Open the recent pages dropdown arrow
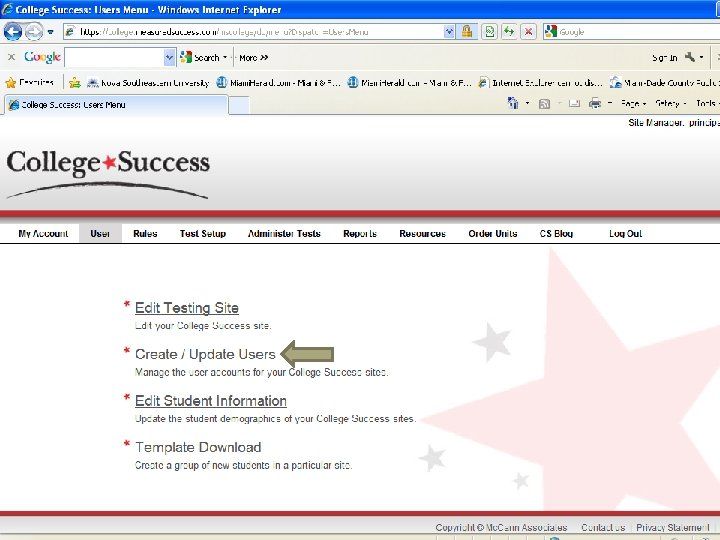This screenshot has width=720, height=540. 51,32
